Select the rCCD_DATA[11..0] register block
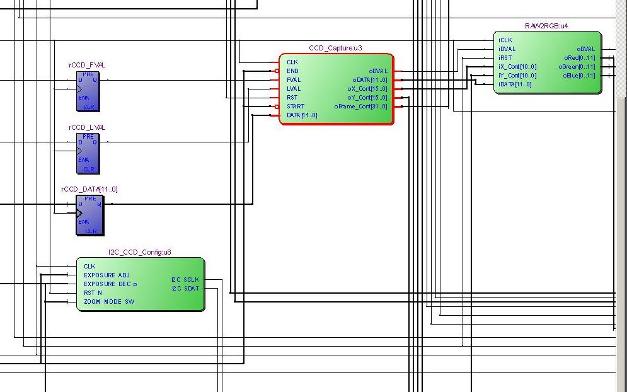627x392 pixels. pos(90,216)
